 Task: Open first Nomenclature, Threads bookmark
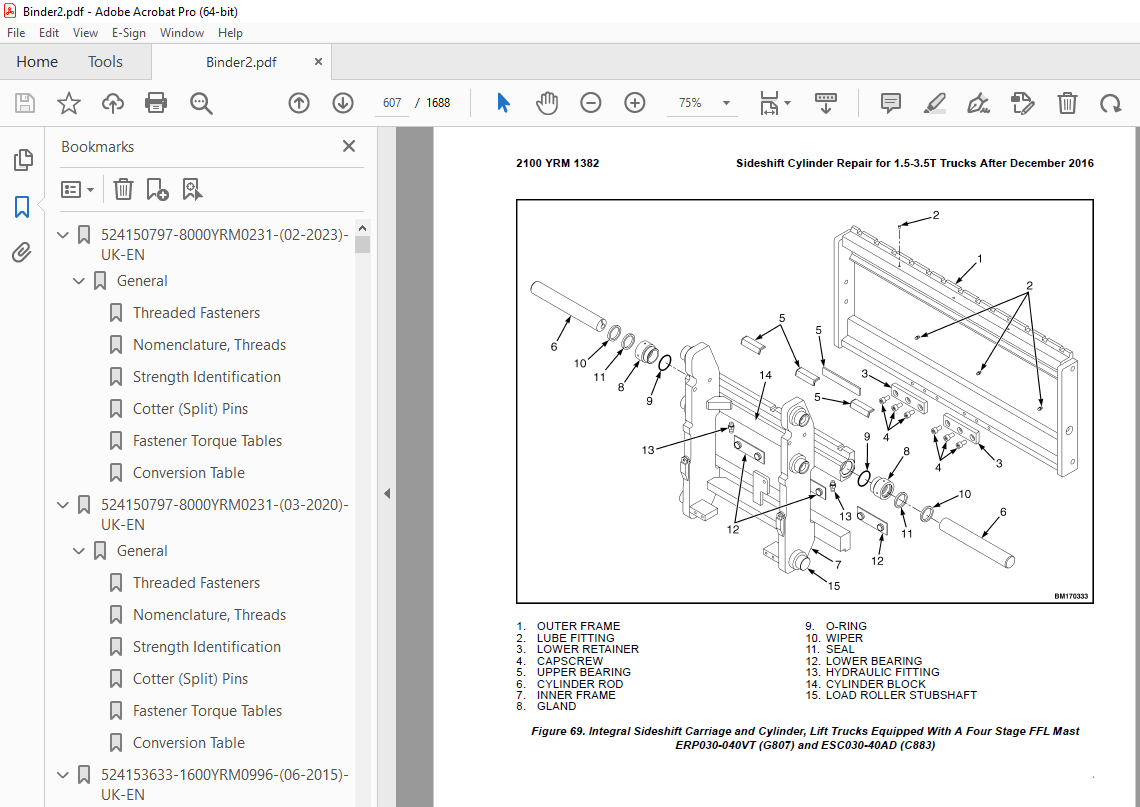[209, 345]
